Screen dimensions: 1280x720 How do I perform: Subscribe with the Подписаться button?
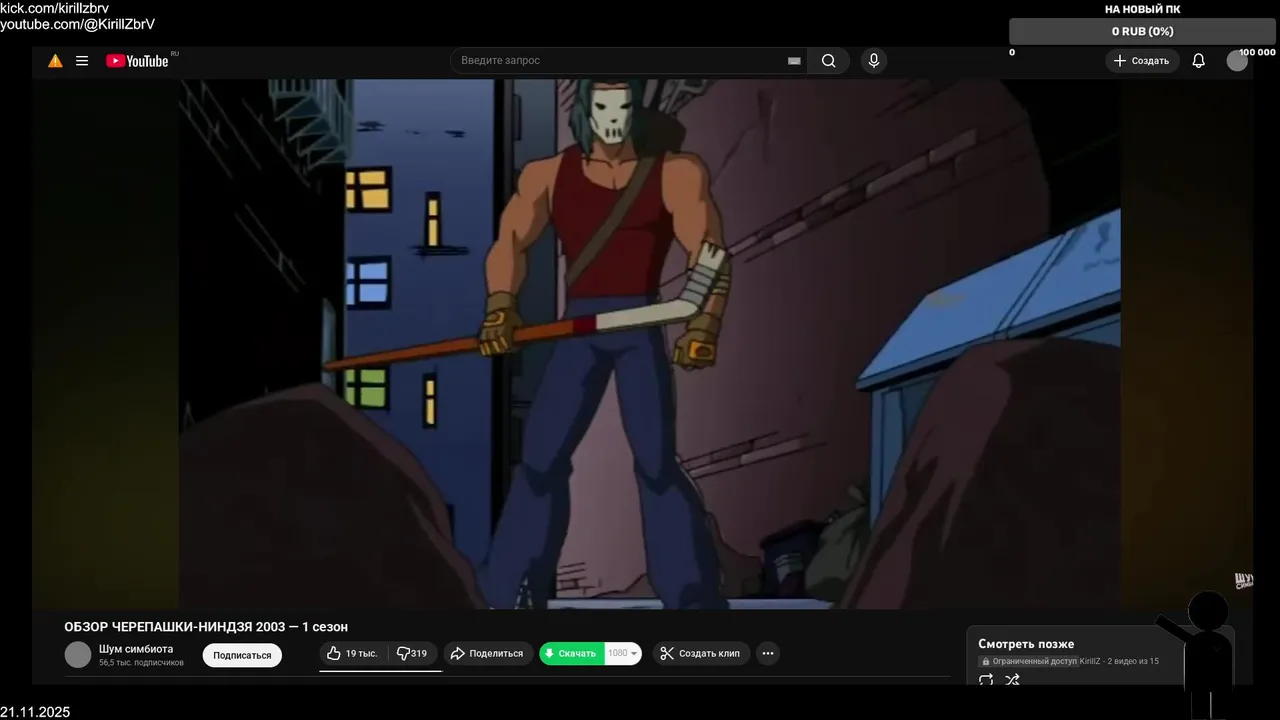pos(242,655)
